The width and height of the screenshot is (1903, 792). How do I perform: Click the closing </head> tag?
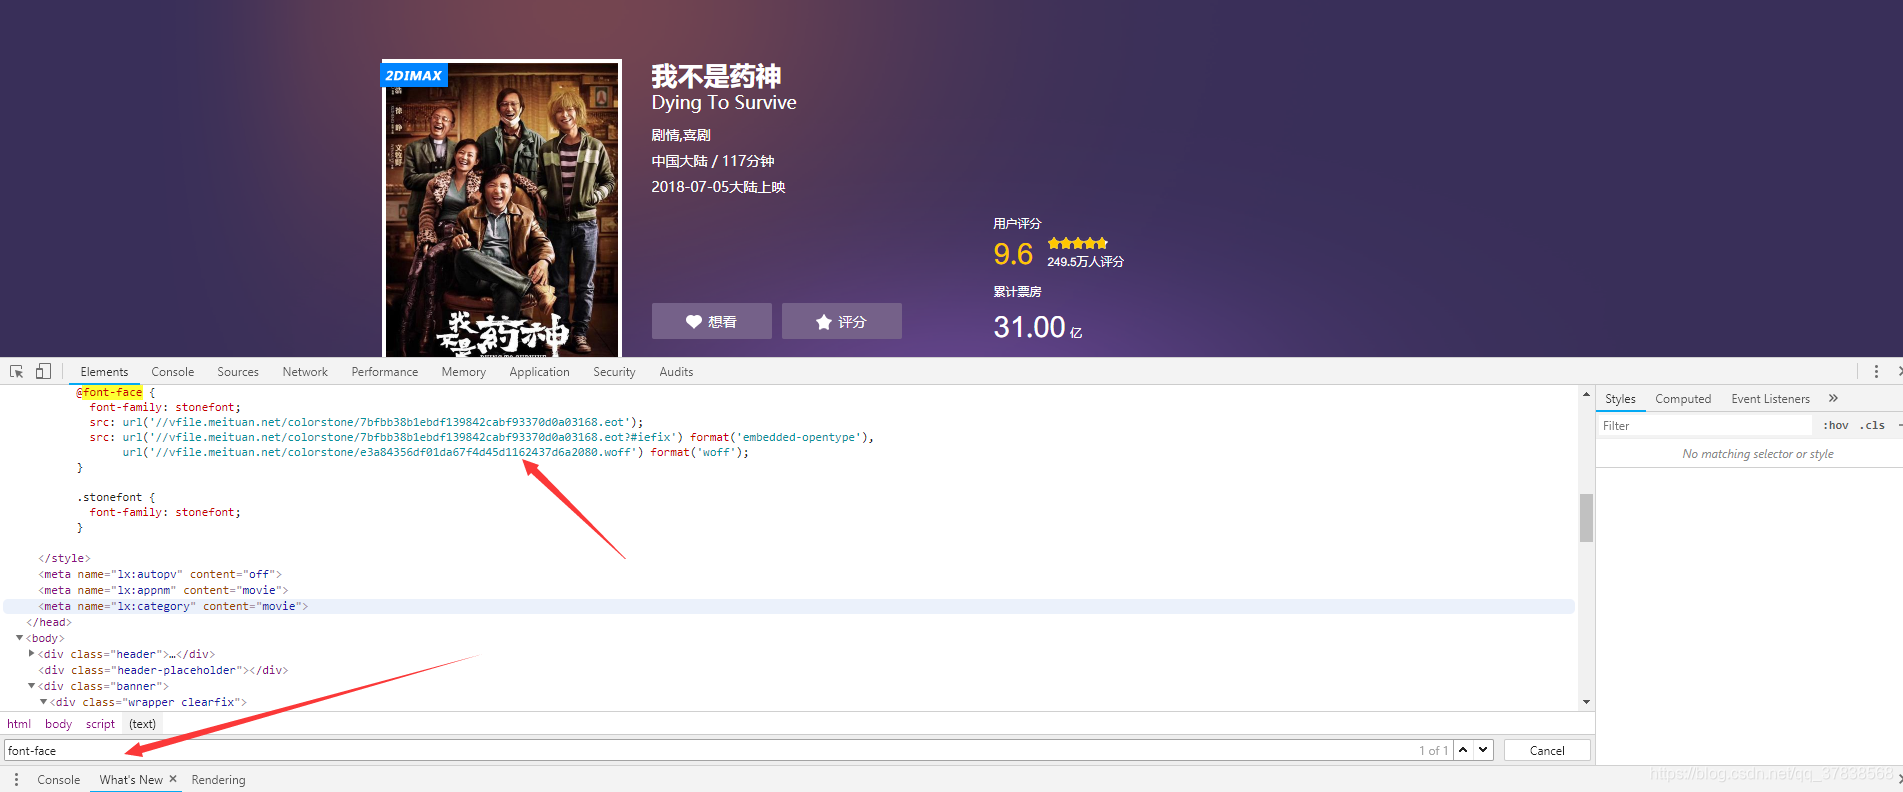[x=49, y=622]
